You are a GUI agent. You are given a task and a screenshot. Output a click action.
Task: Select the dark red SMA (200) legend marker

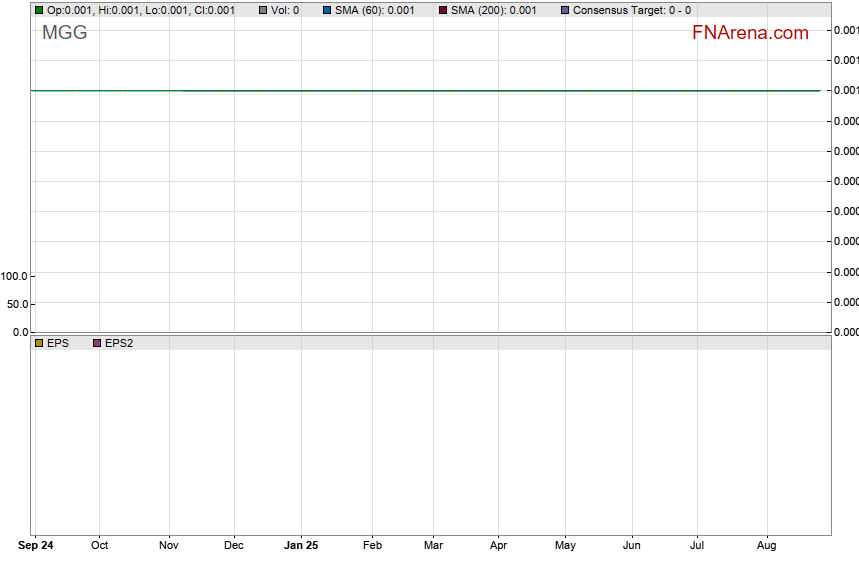click(x=443, y=10)
